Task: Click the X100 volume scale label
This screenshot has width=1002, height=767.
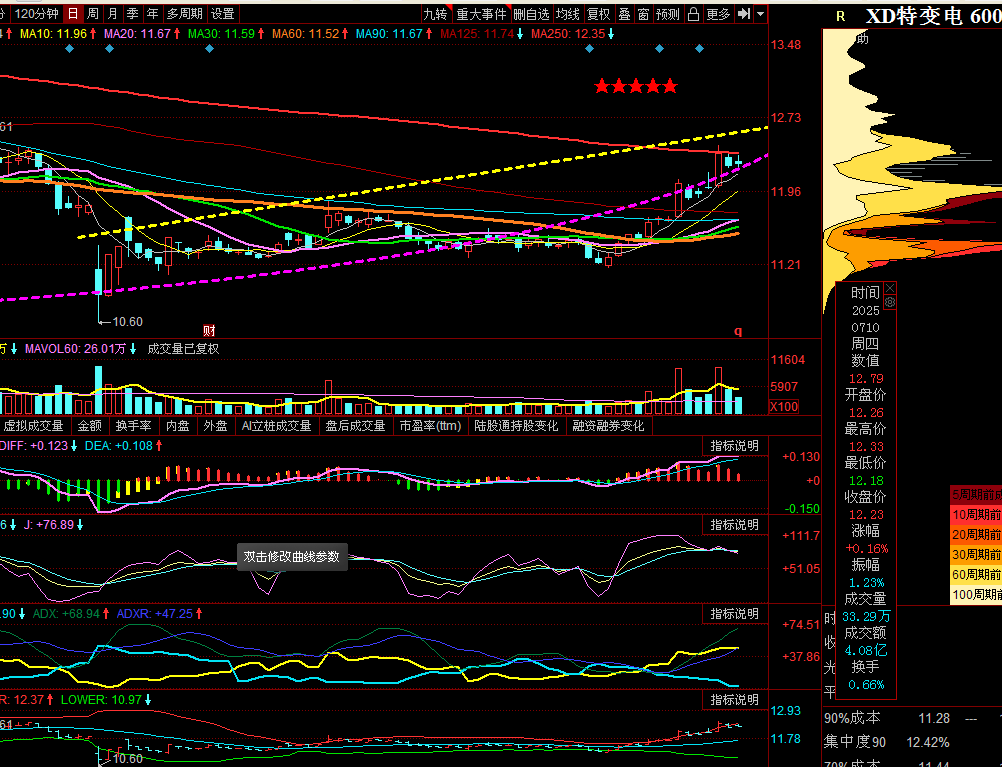Action: pyautogui.click(x=784, y=407)
